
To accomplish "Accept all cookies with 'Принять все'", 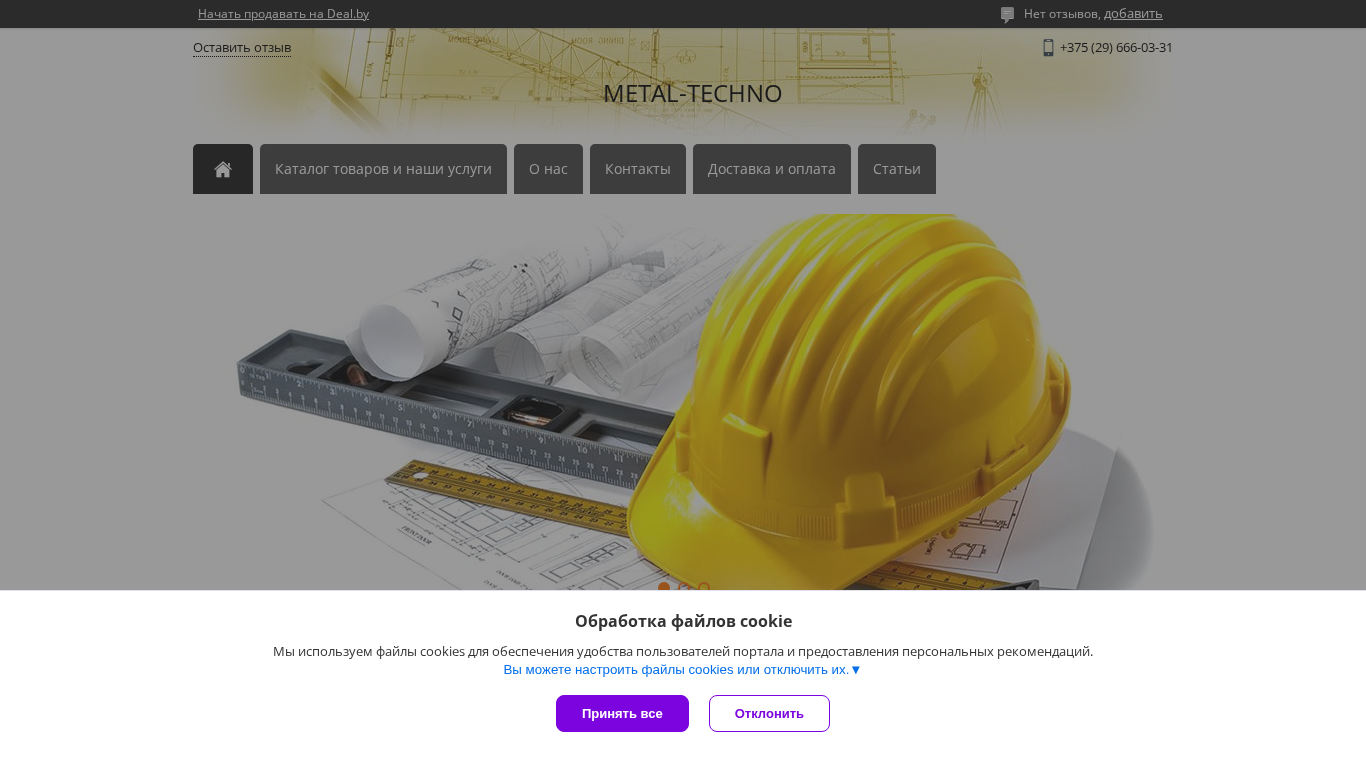I will tap(622, 713).
